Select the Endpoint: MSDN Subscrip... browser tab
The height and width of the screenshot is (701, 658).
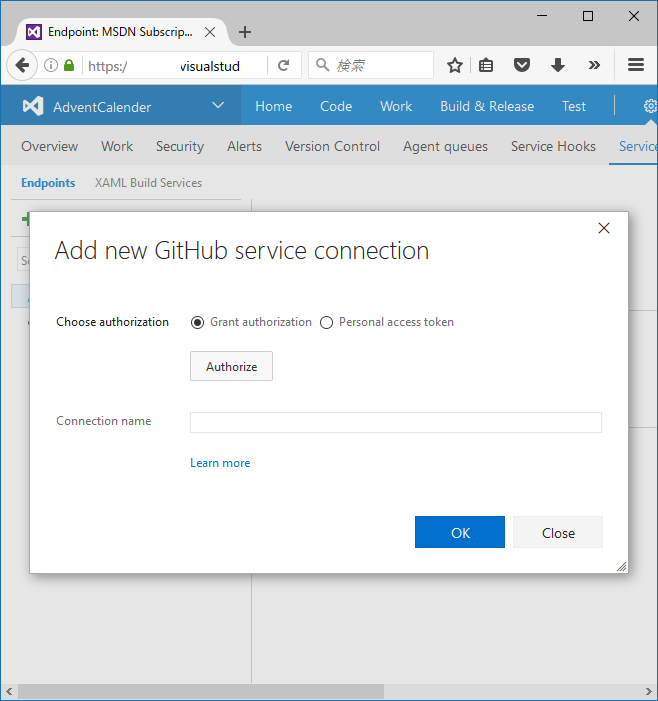click(120, 32)
